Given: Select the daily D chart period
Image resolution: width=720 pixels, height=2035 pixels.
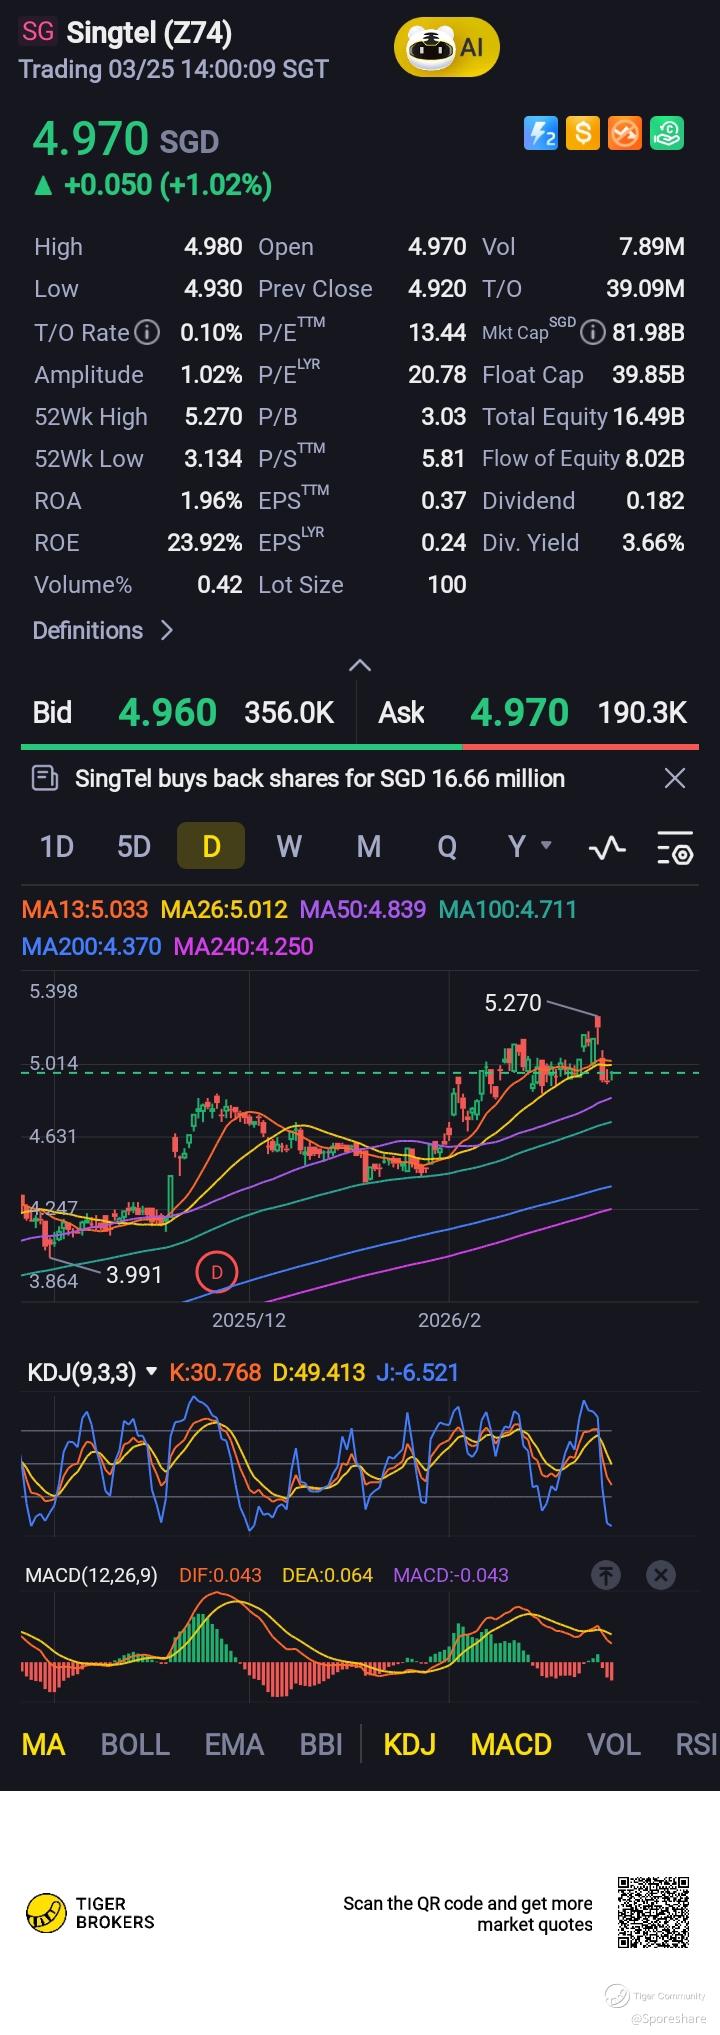Looking at the screenshot, I should click(x=211, y=847).
